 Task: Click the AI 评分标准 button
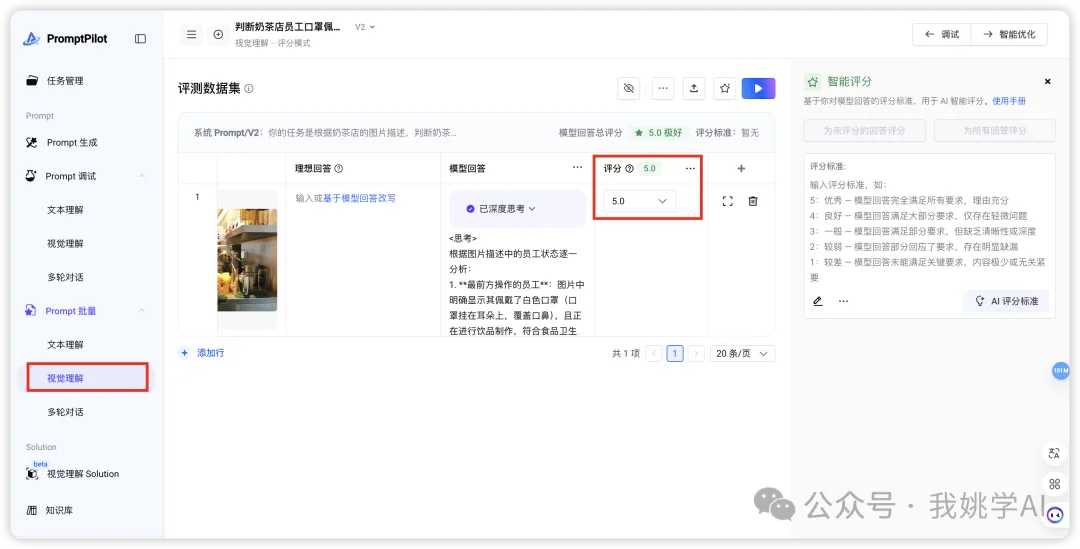pos(1006,301)
